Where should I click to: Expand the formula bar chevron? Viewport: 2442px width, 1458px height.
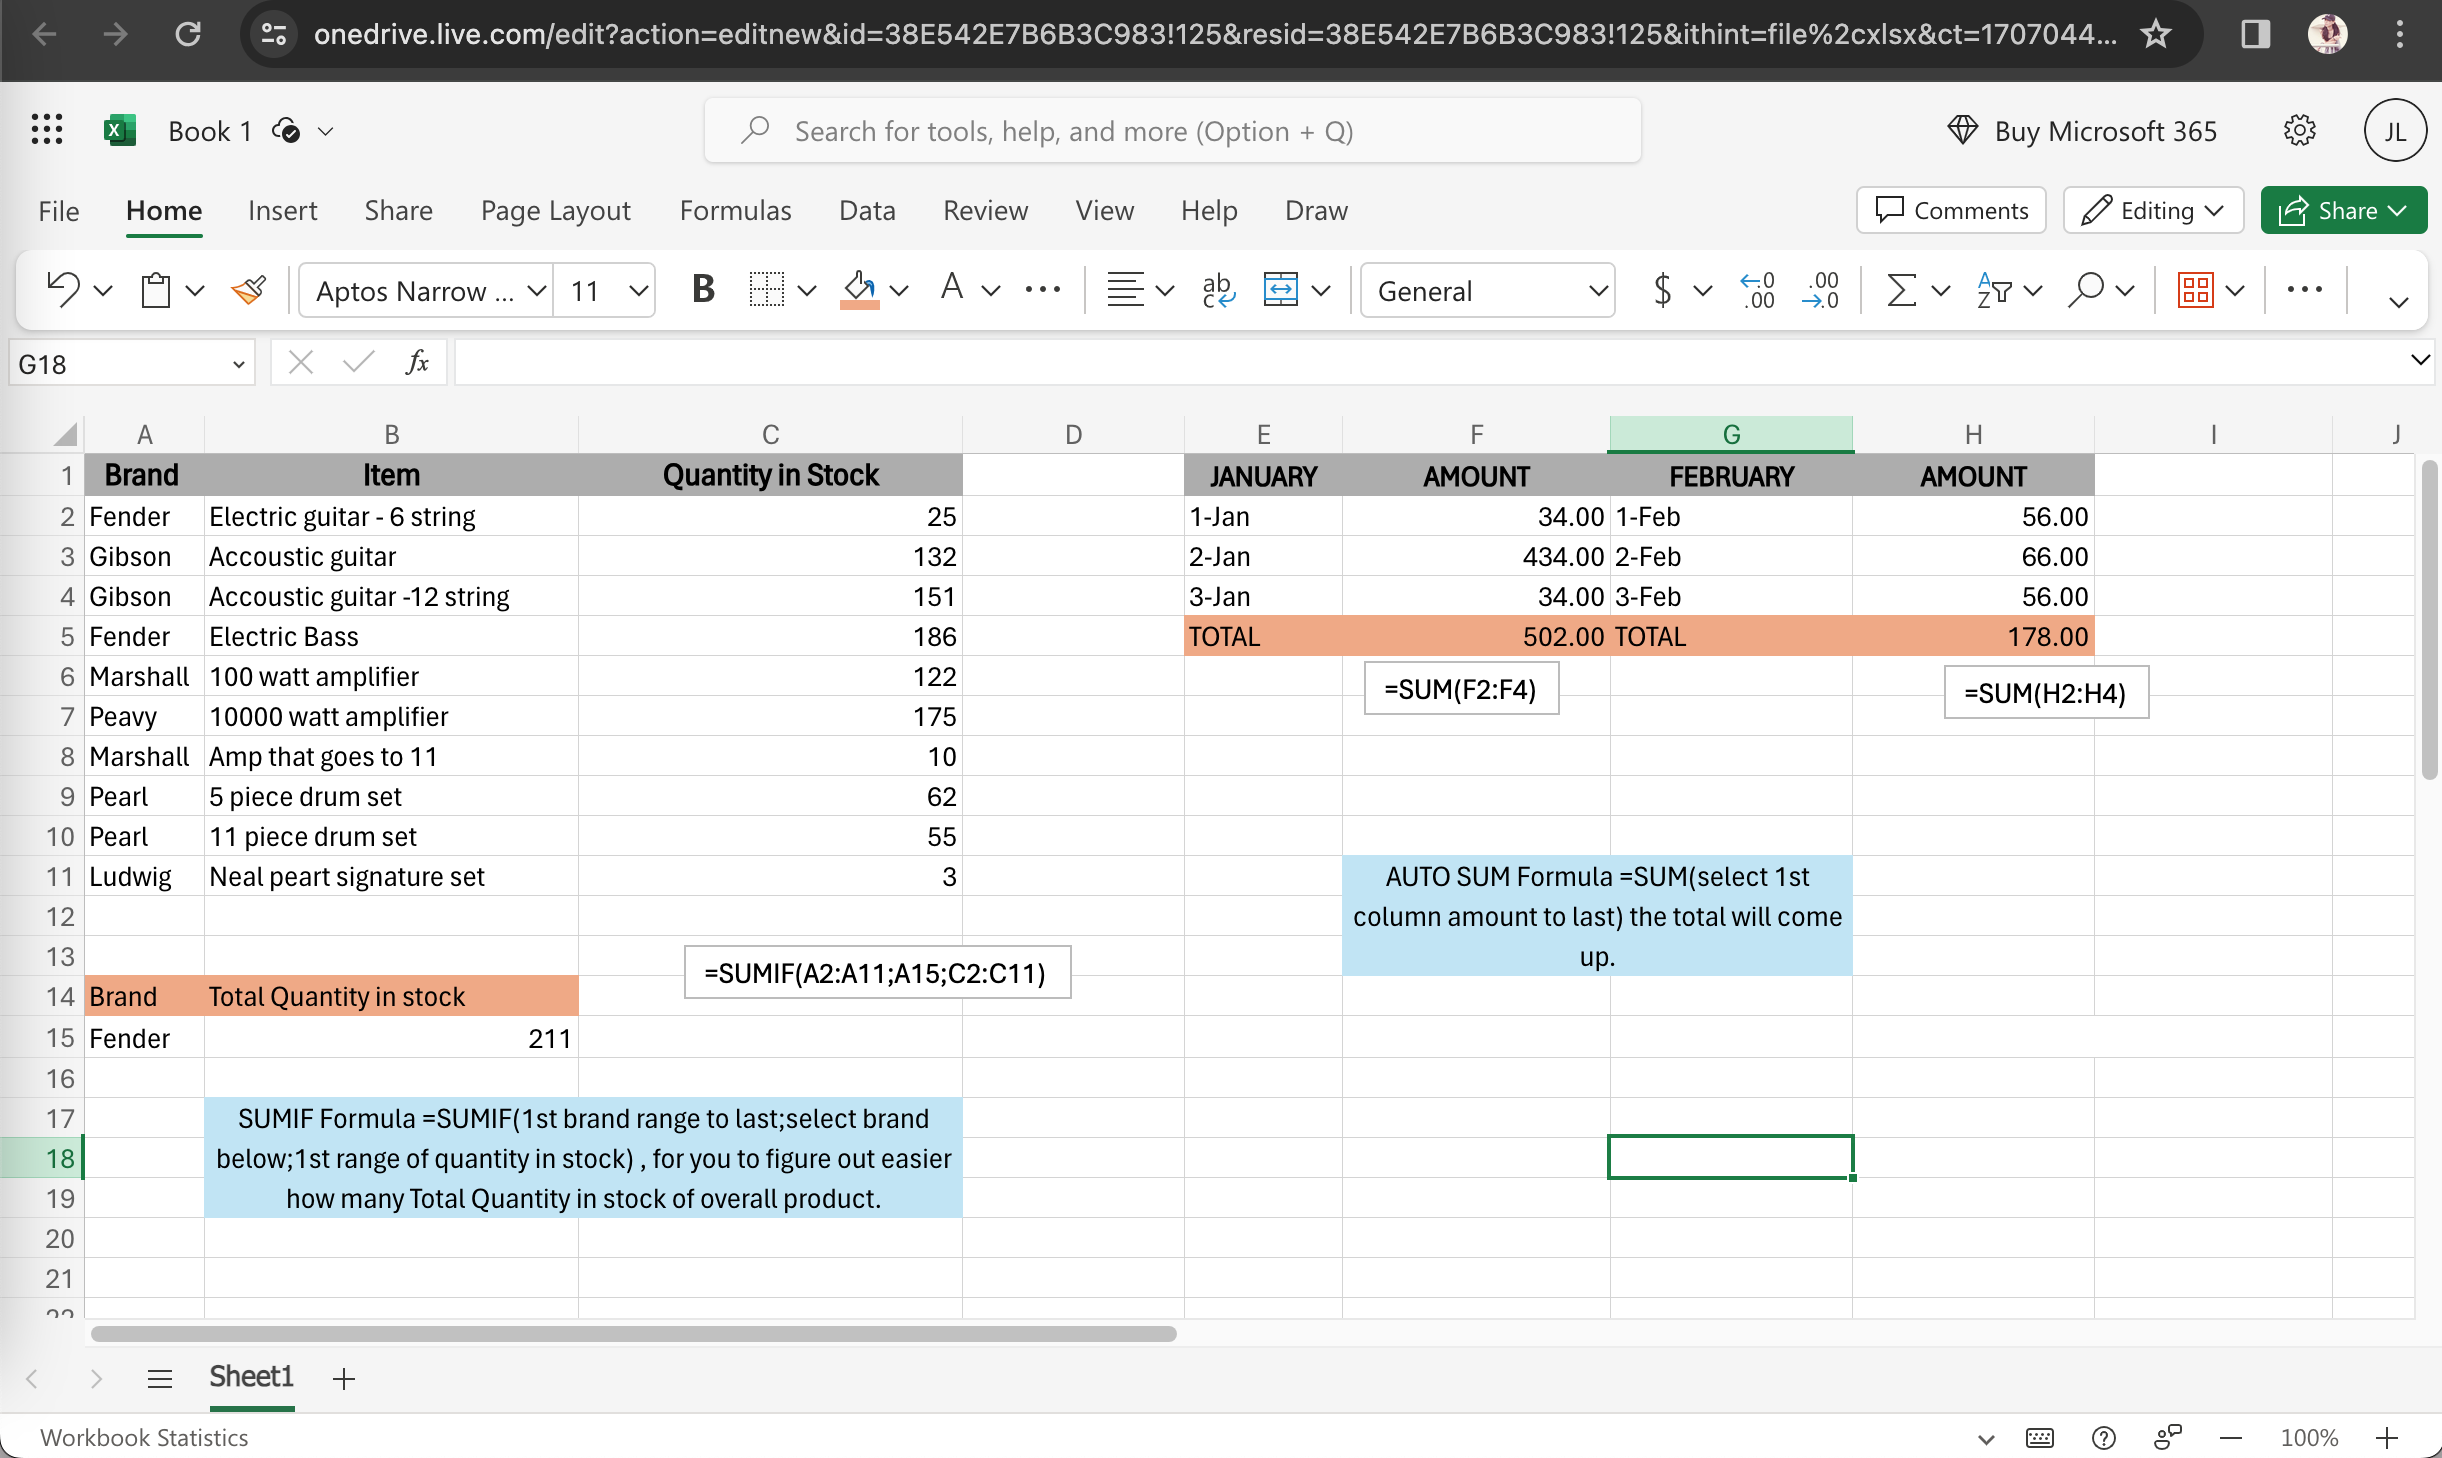[2421, 359]
